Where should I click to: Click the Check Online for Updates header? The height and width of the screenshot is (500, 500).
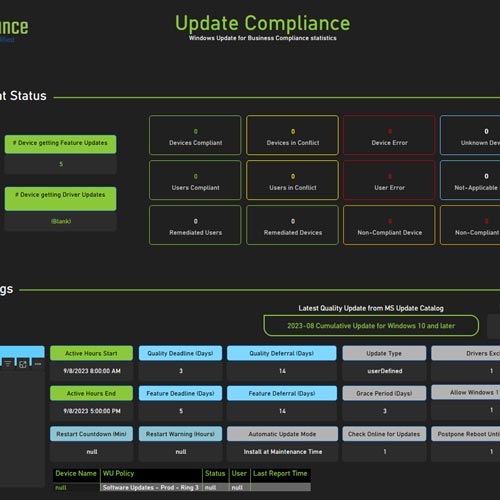pyautogui.click(x=384, y=434)
